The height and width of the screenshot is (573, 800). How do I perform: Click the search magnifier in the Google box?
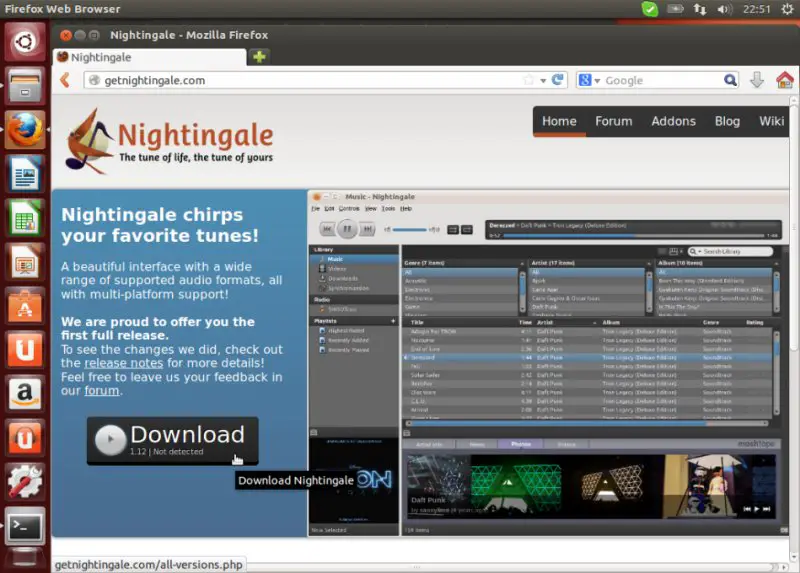click(x=730, y=80)
